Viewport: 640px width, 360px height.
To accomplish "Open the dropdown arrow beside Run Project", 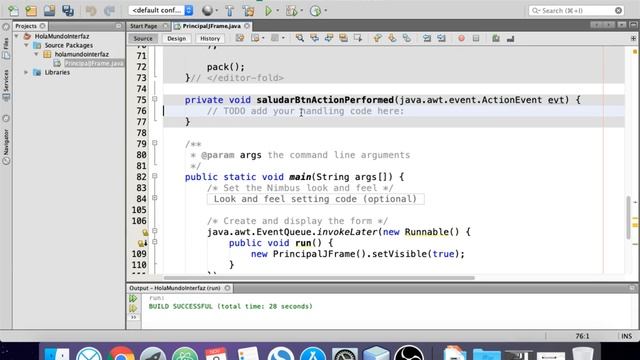I will 278,11.
